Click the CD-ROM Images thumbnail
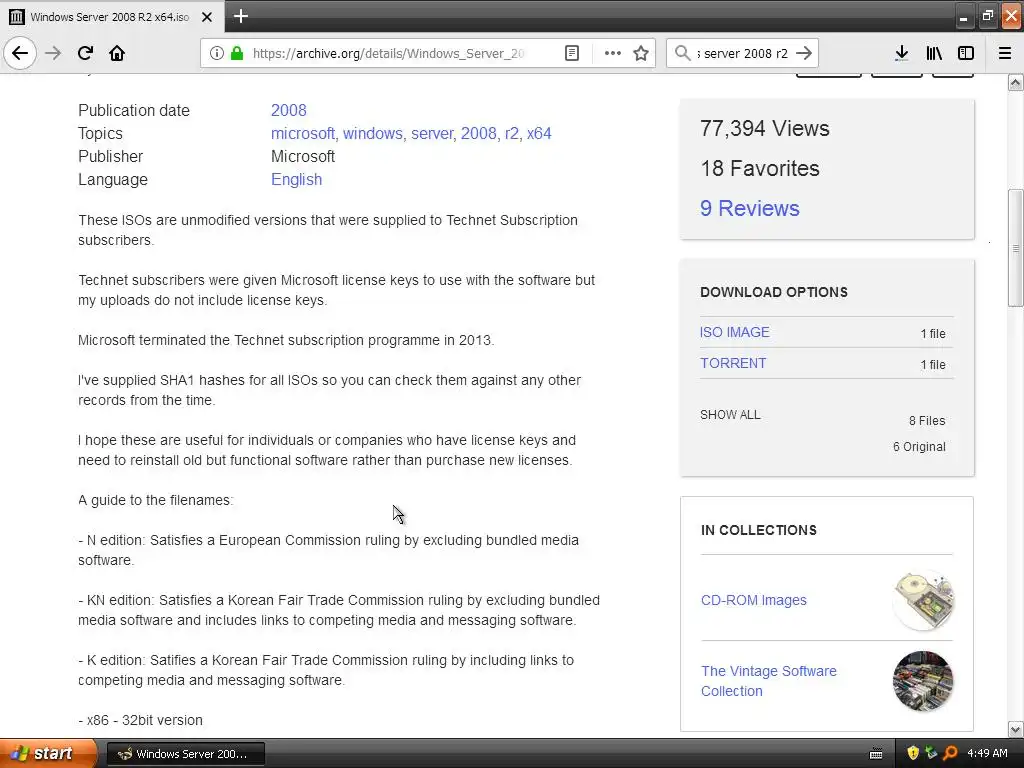Viewport: 1024px width, 768px height. tap(923, 600)
